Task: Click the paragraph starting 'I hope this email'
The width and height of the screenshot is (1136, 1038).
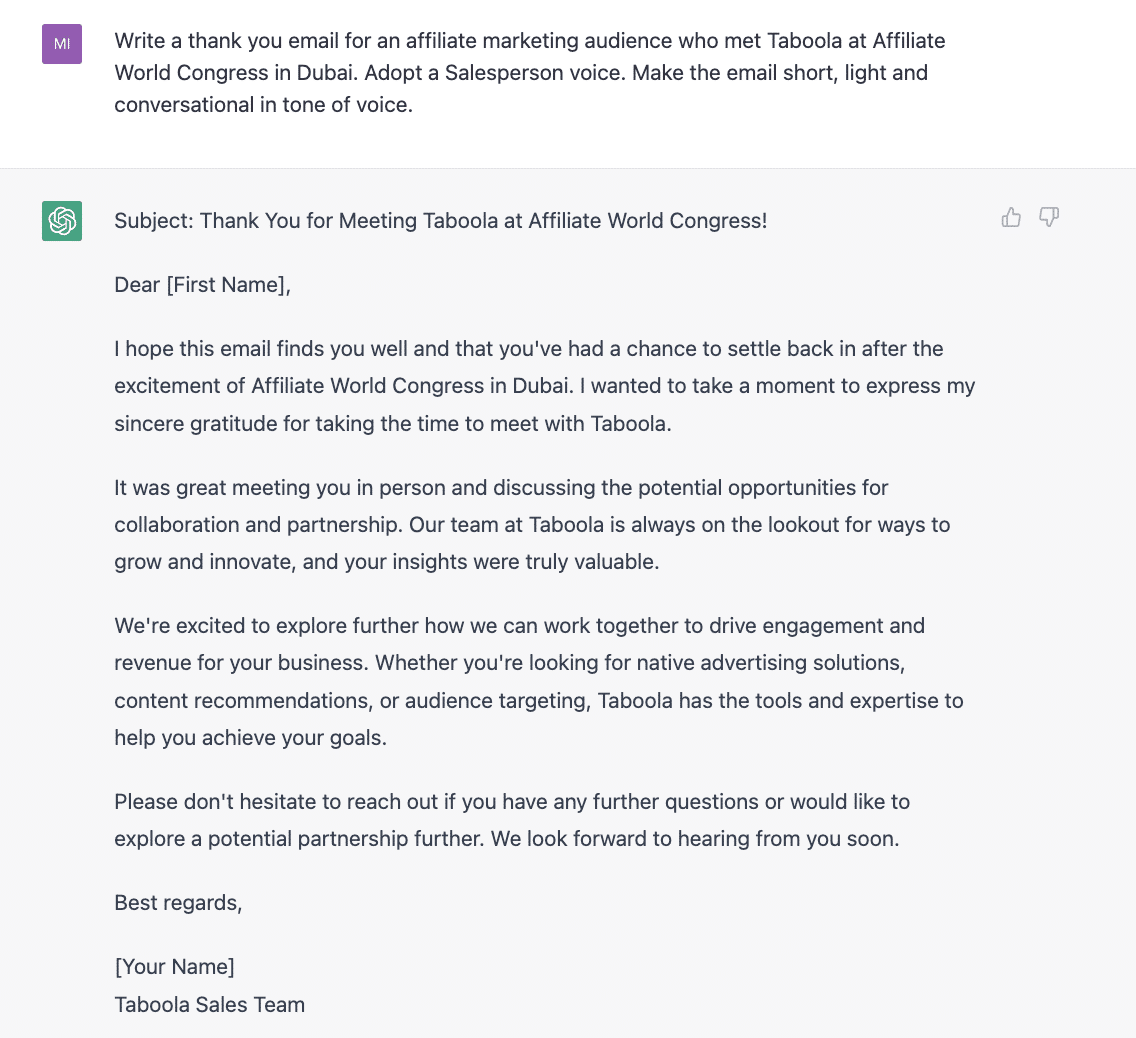Action: coord(544,386)
